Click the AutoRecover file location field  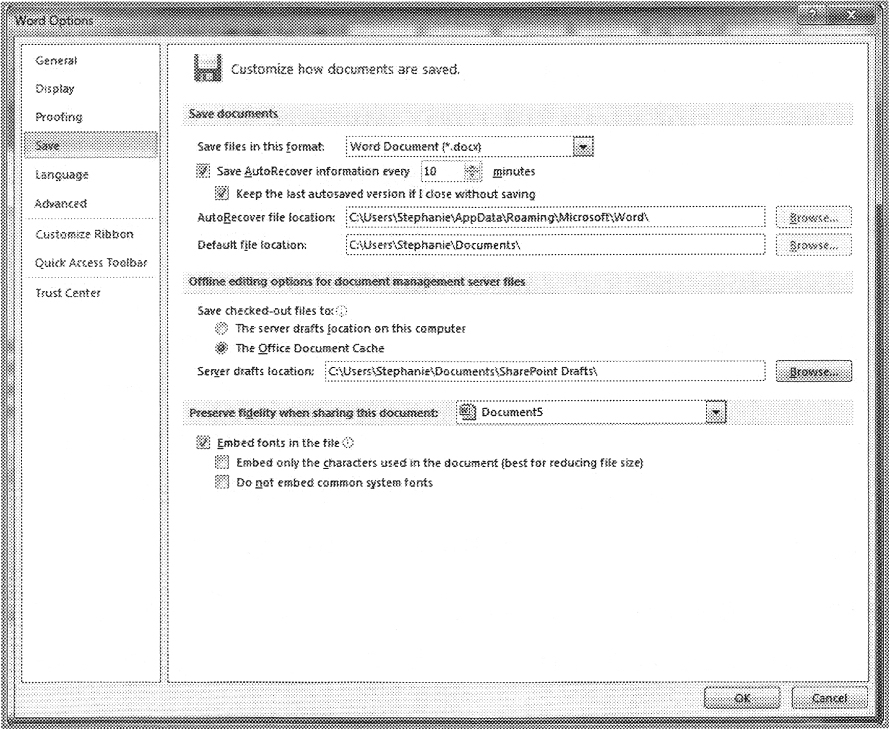click(555, 217)
